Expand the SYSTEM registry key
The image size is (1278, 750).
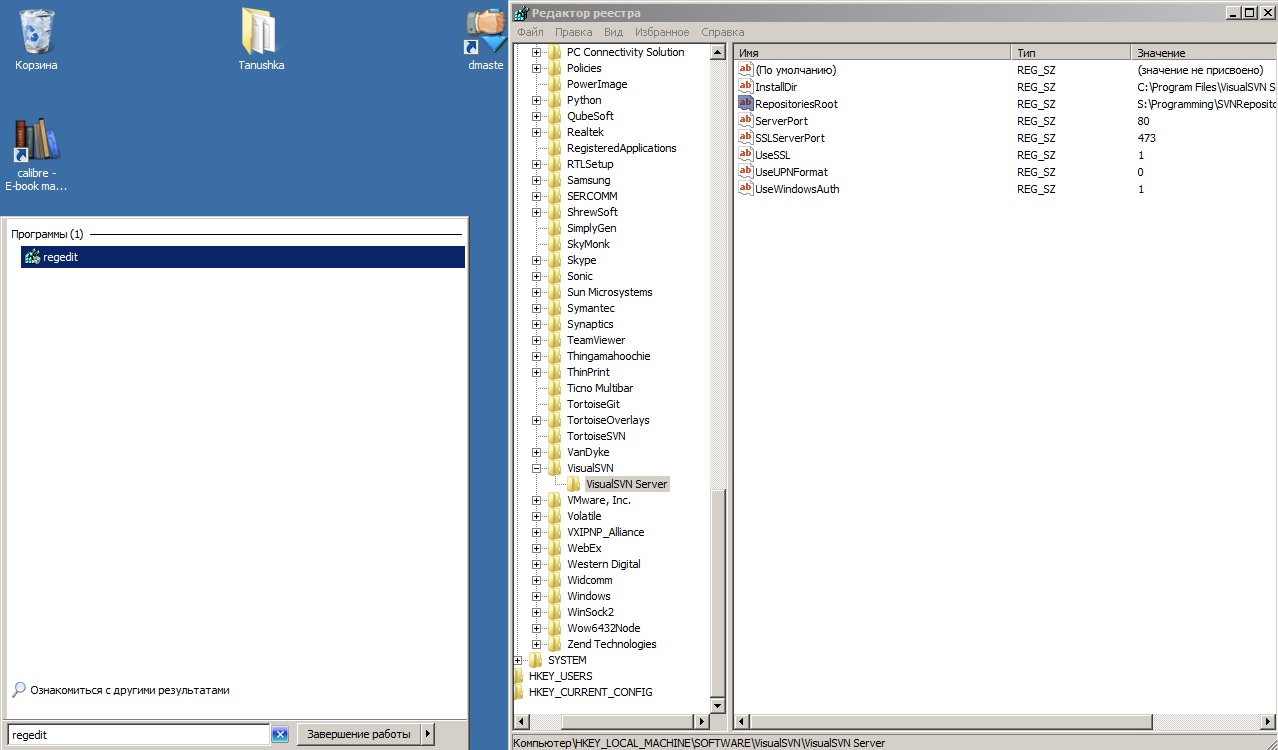tap(518, 660)
